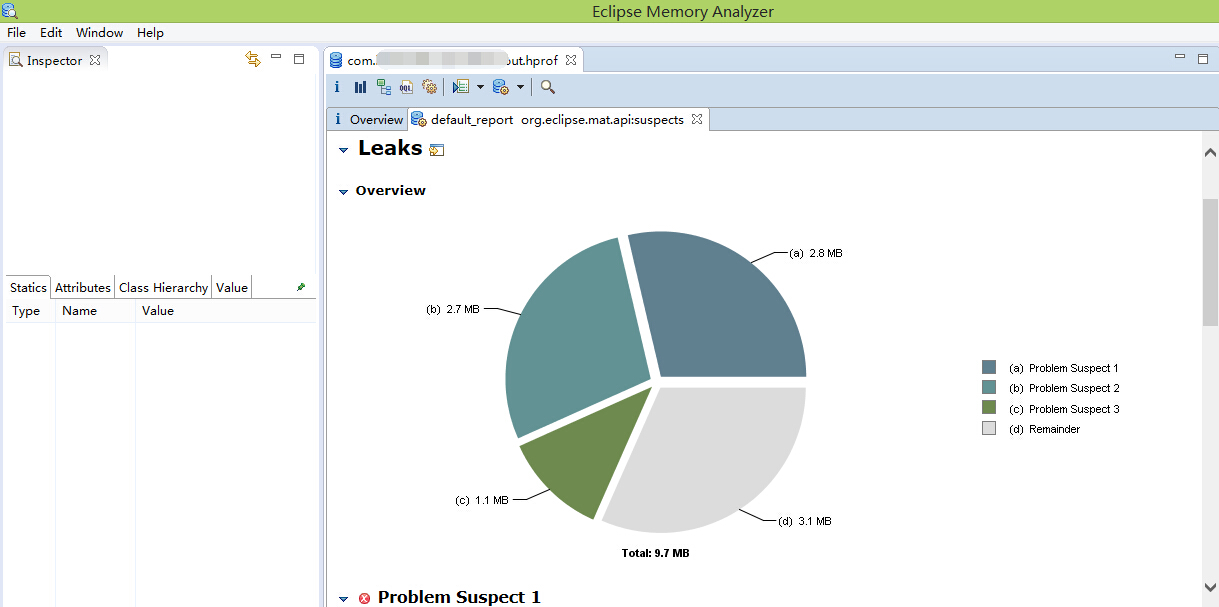
Task: Click the Problem Suspect 2 legend swatch
Action: coord(989,387)
